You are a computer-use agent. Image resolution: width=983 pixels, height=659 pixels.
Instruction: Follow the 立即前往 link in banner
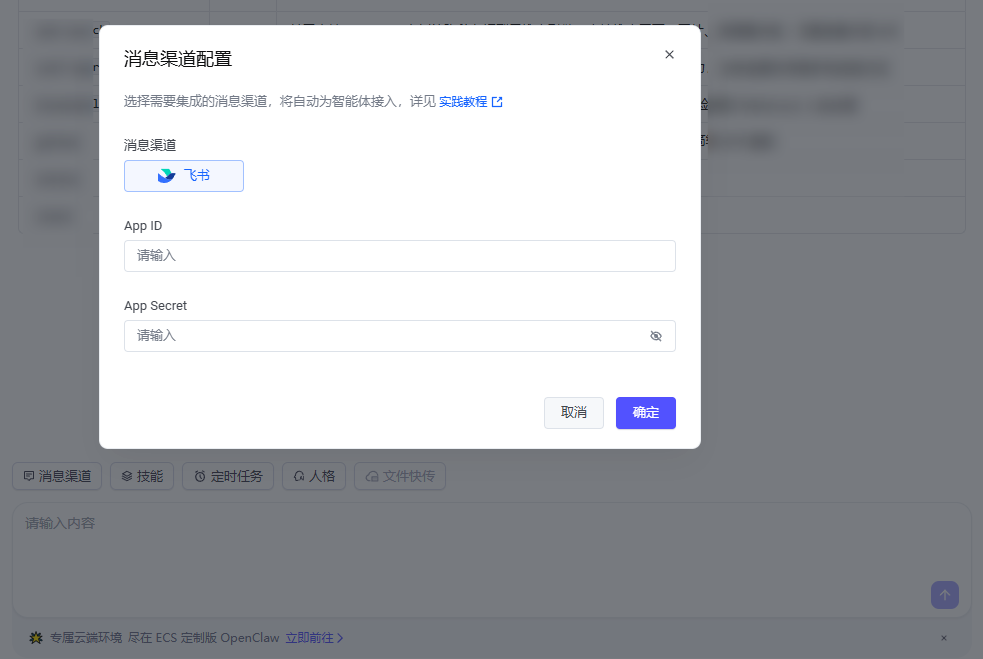click(x=314, y=638)
